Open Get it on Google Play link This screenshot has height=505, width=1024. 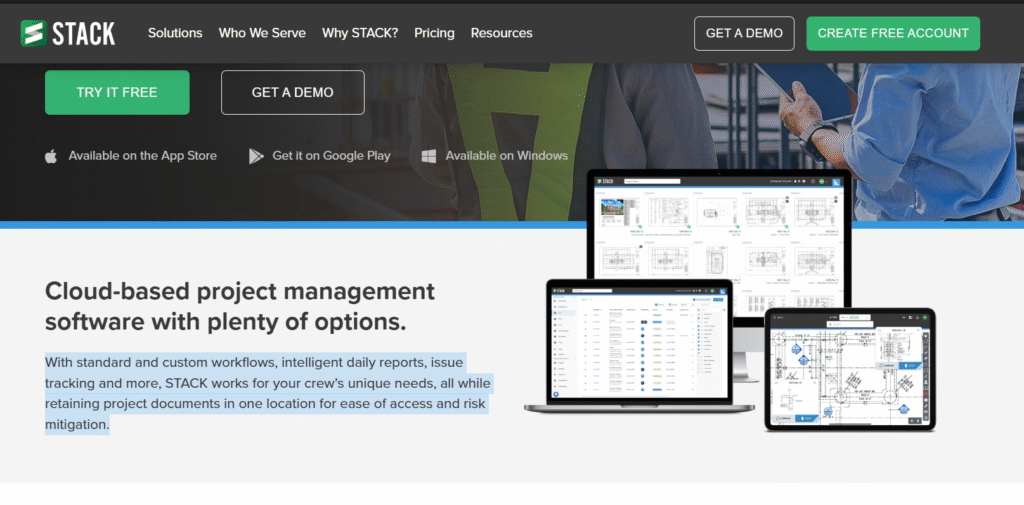click(331, 156)
